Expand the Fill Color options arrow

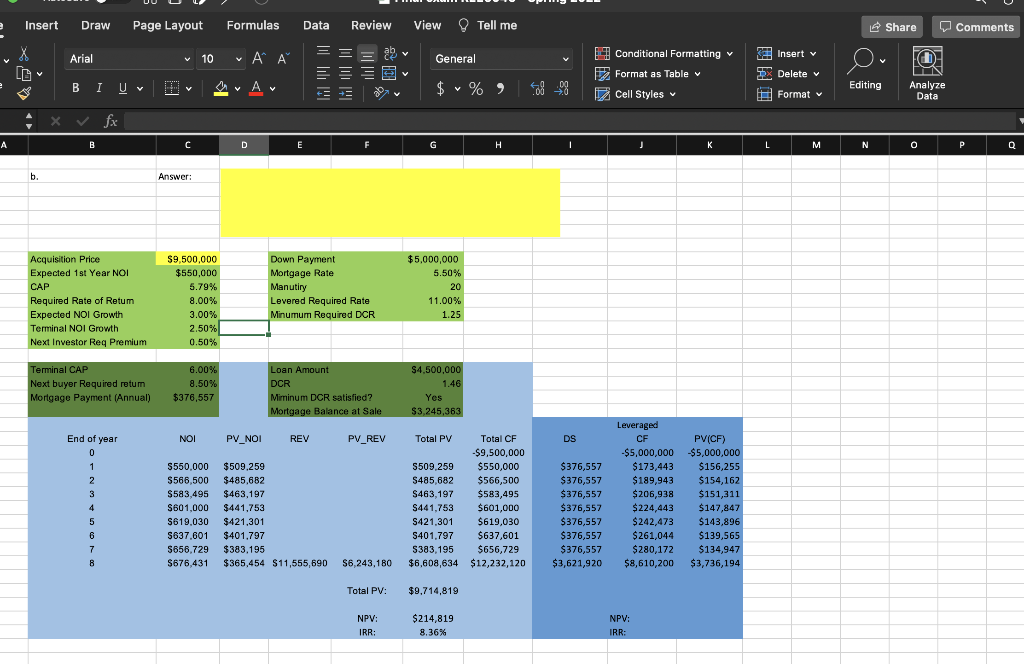(x=236, y=88)
